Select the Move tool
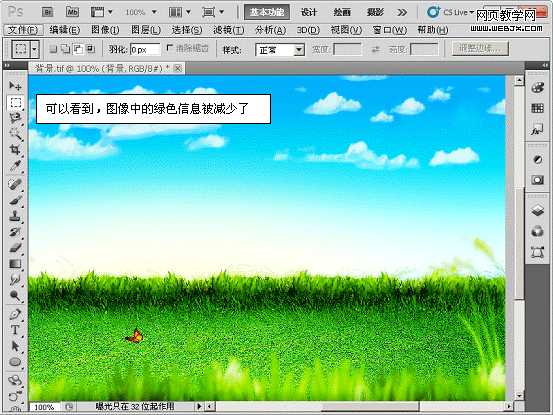 tap(15, 86)
